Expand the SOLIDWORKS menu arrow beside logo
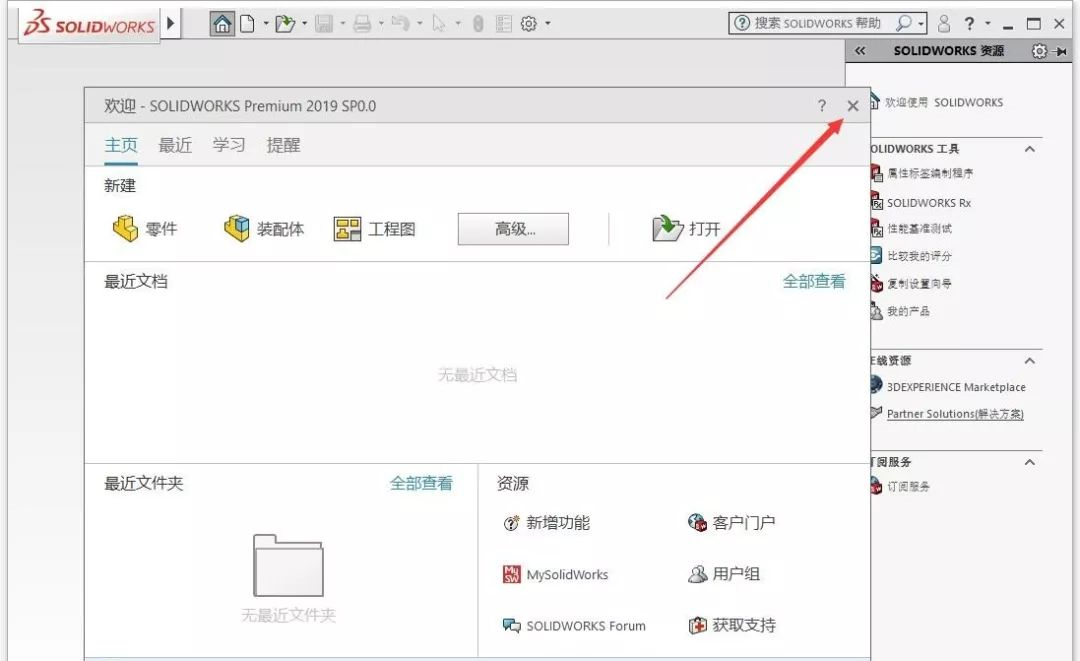1080x661 pixels. click(x=171, y=24)
